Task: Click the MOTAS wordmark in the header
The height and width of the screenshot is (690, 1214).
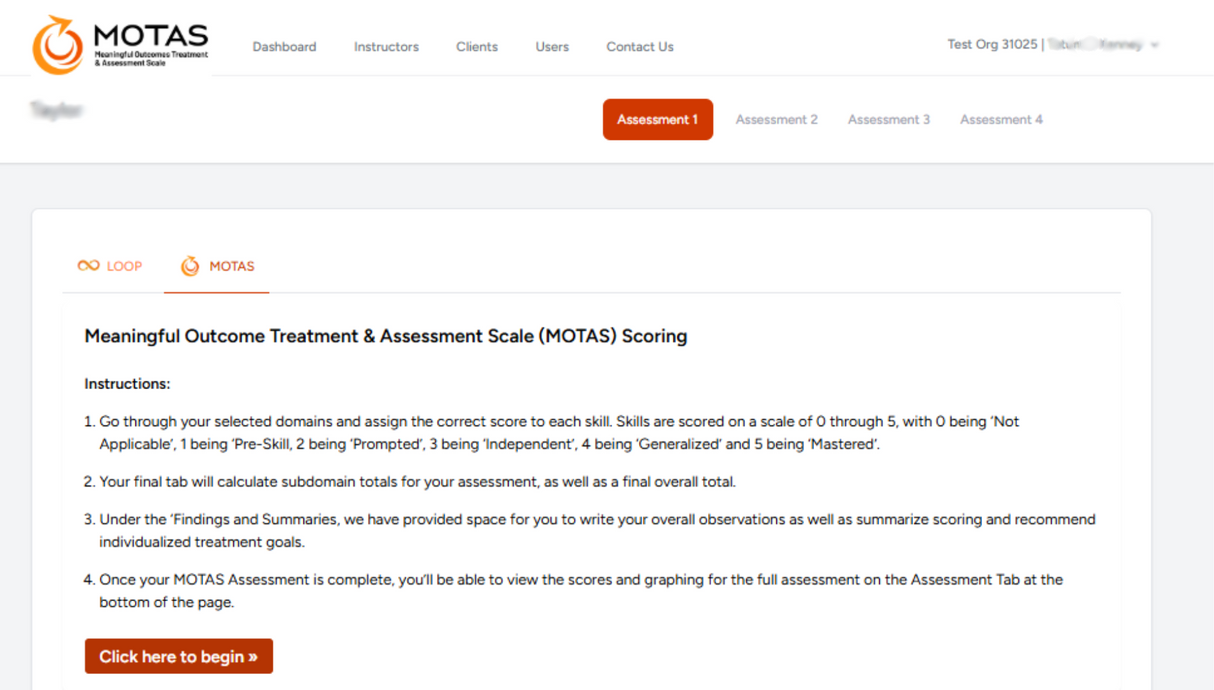Action: tap(151, 38)
